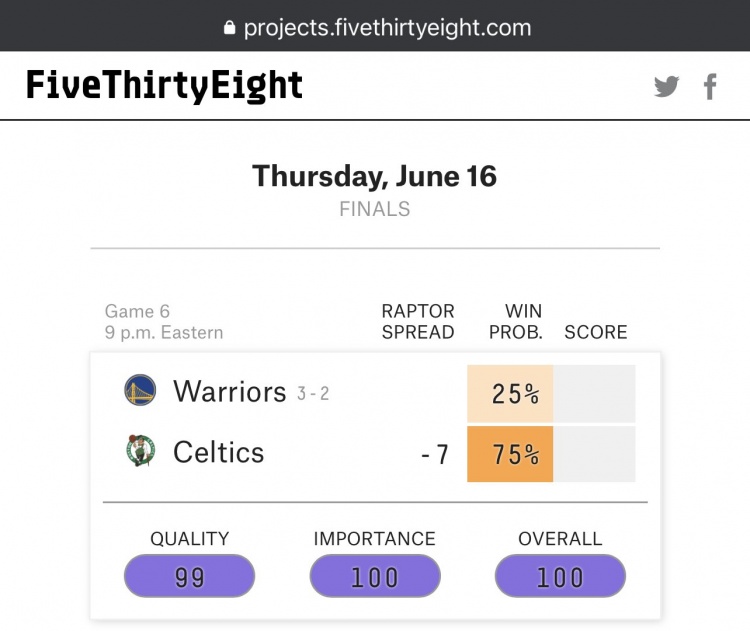Click the Thursday, June 16 date heading
The height and width of the screenshot is (631, 750).
coord(375,176)
